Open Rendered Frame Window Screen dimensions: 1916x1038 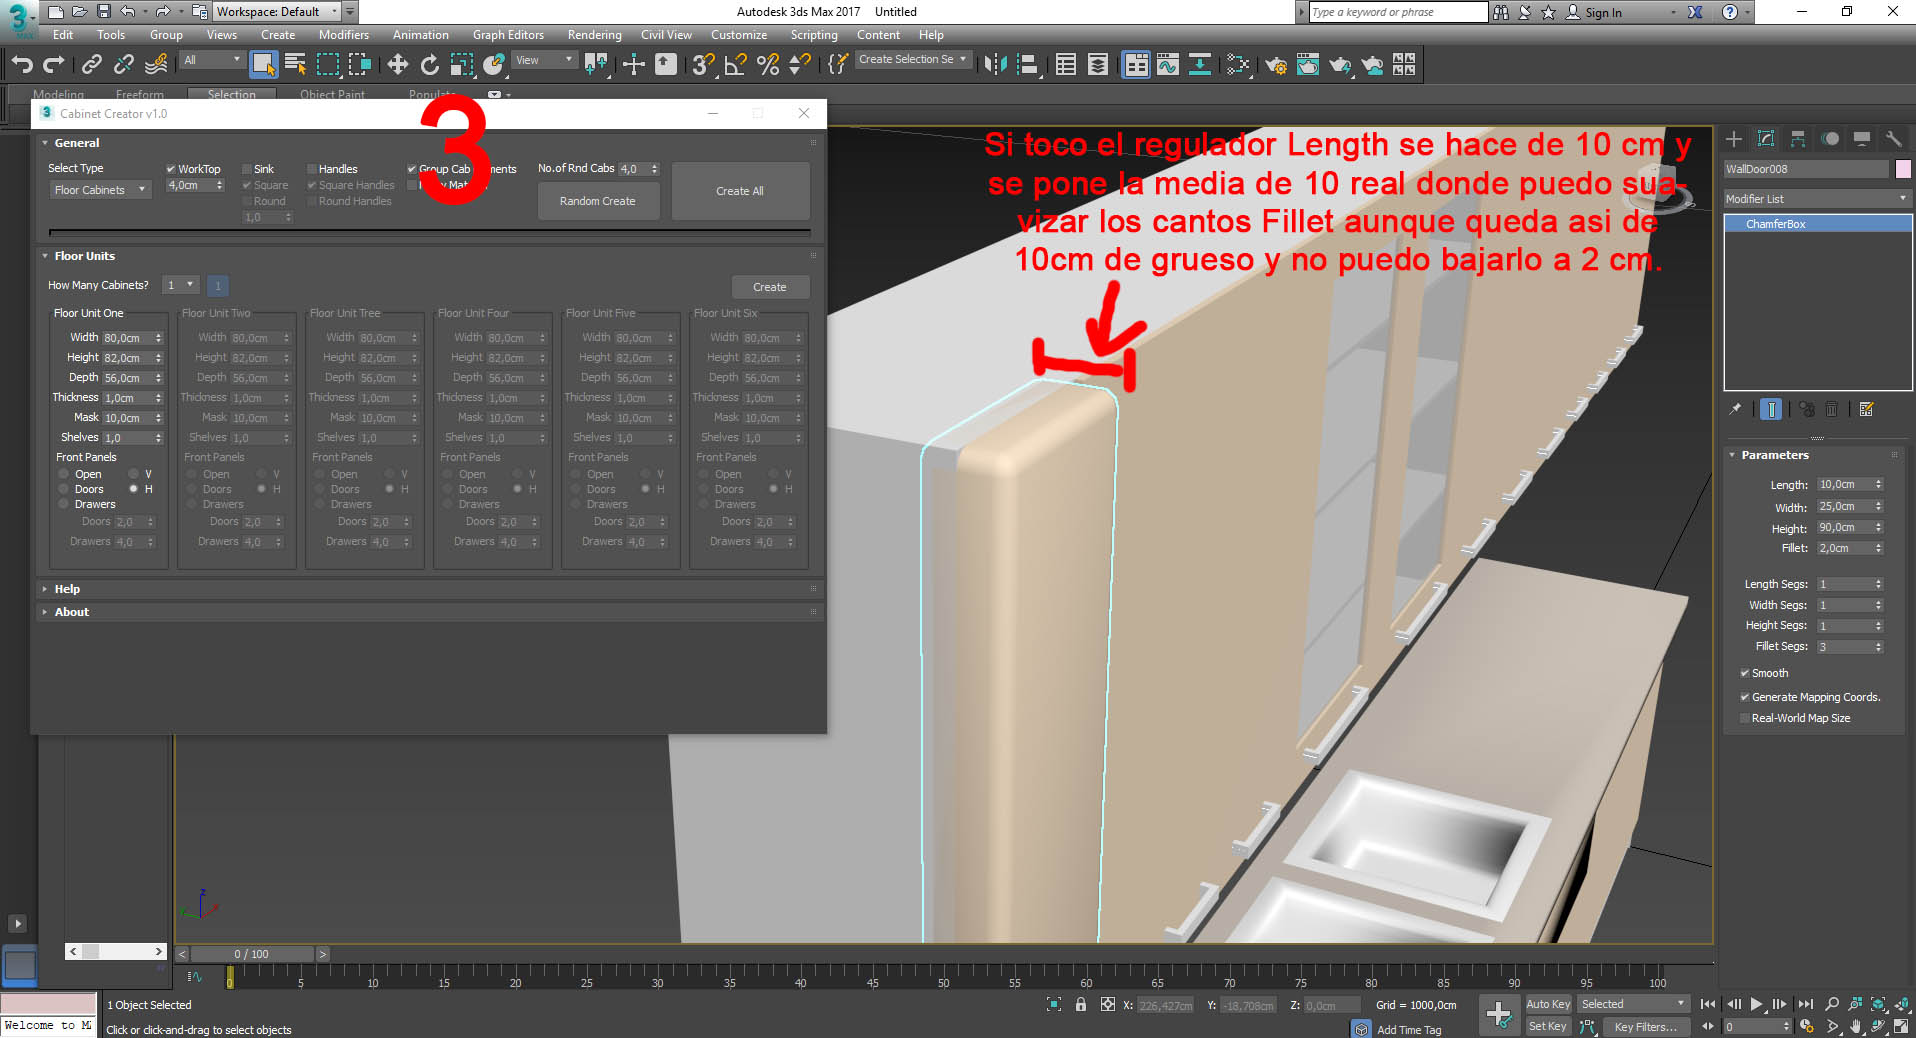tap(1308, 65)
